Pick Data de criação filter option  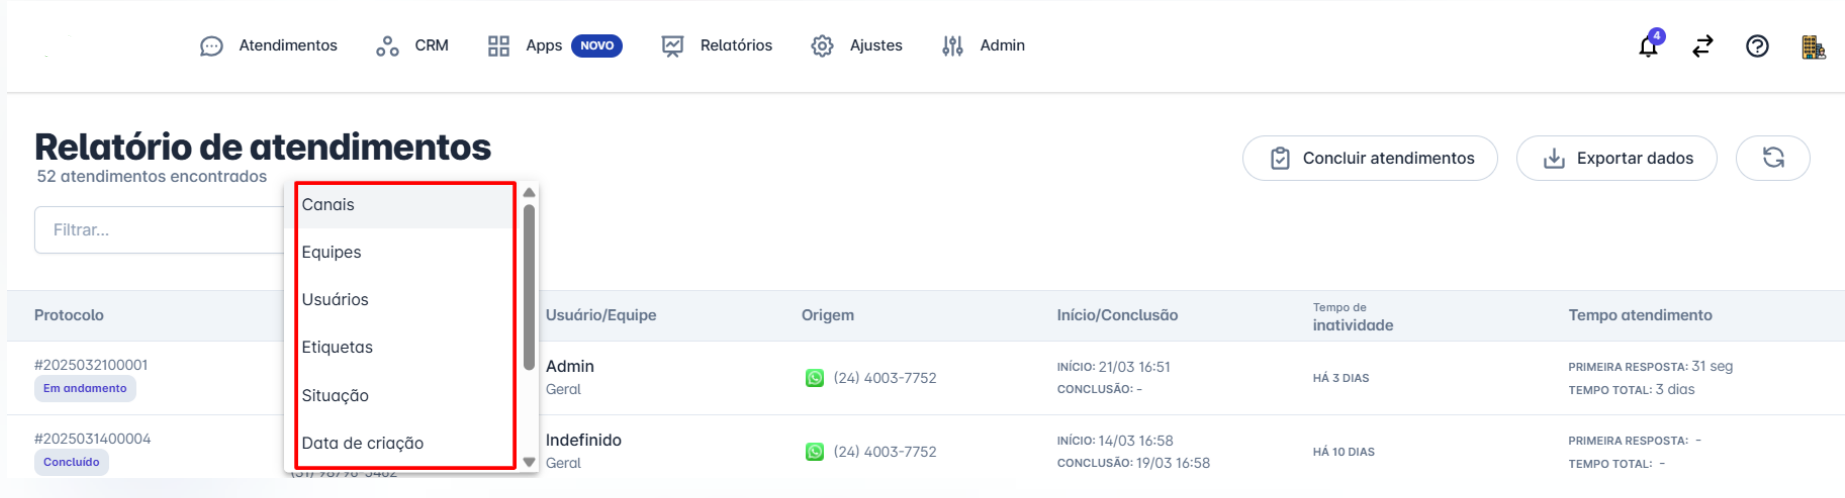(x=363, y=443)
